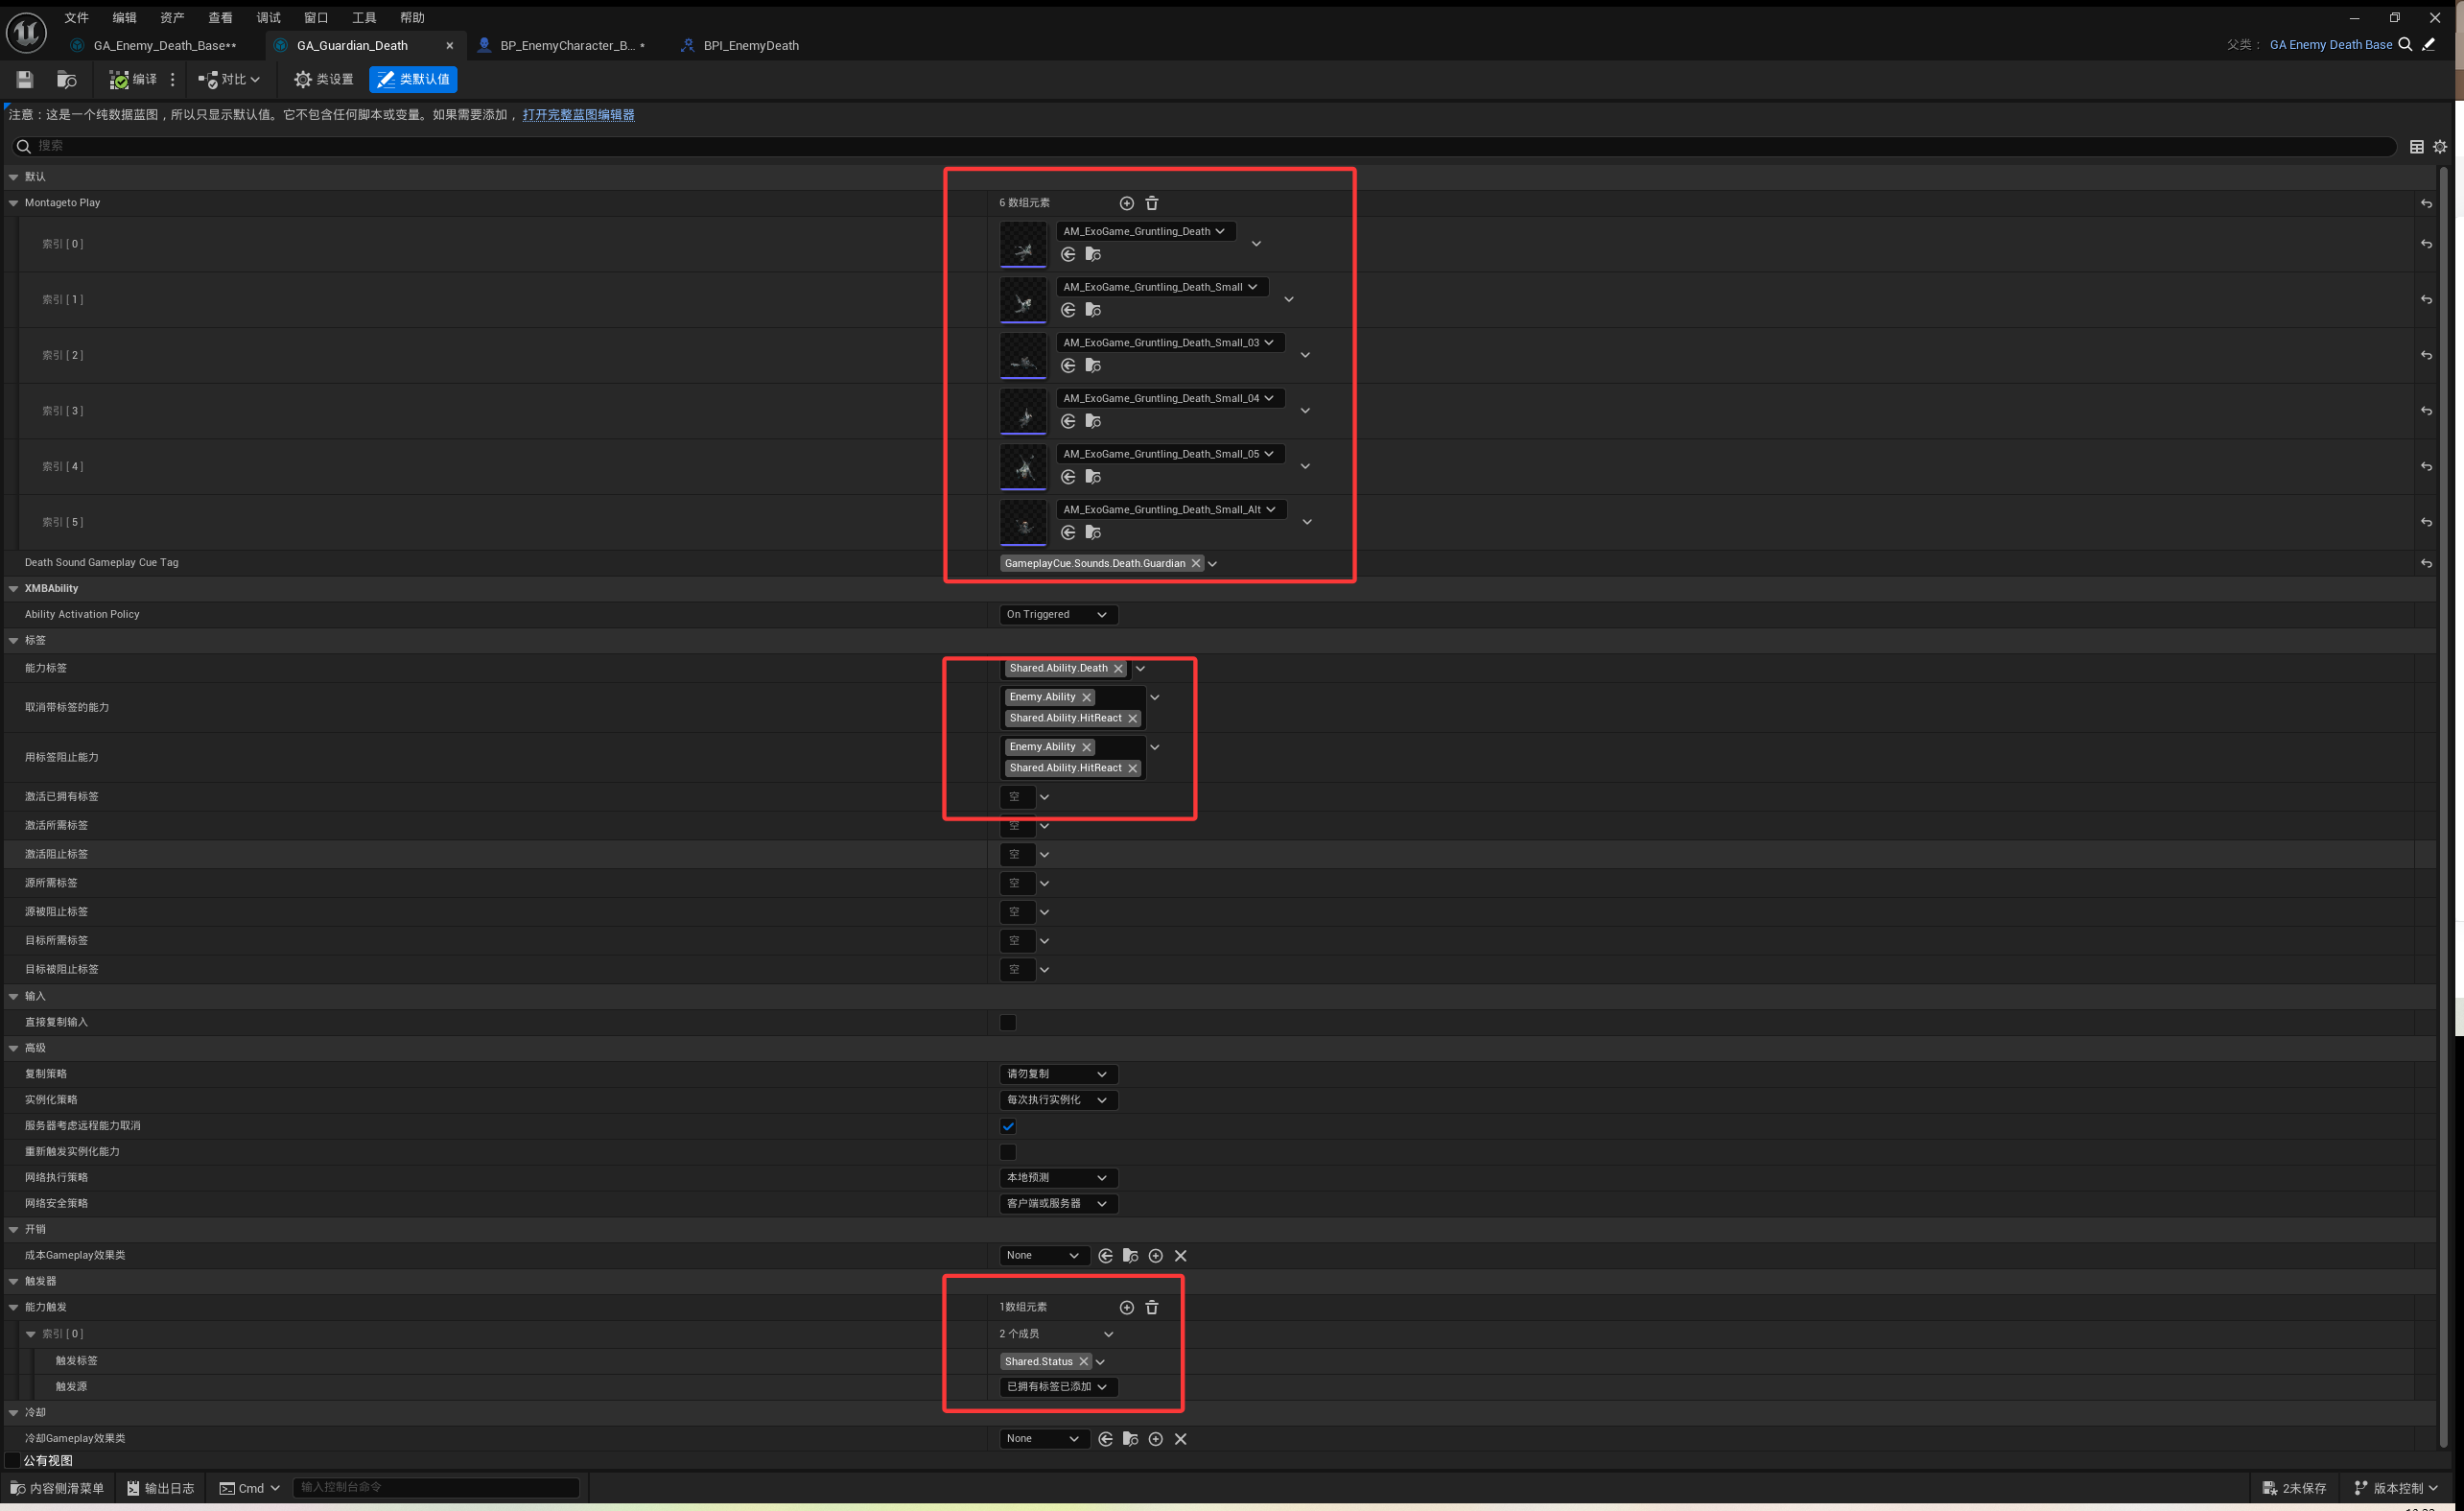Open Ability Activation Policy dropdown
Viewport: 2464px width, 1511px height.
[x=1057, y=614]
